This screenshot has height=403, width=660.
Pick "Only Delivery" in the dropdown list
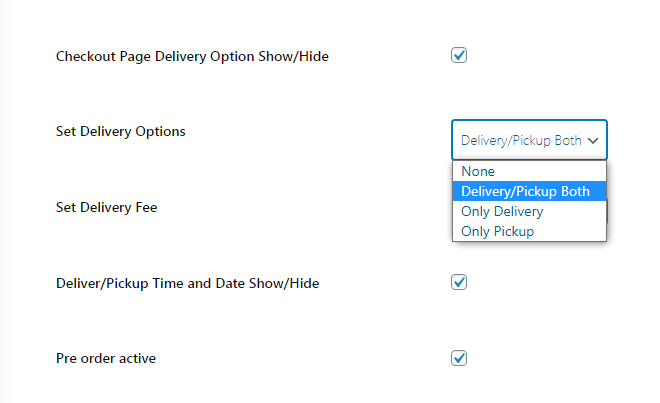[502, 211]
